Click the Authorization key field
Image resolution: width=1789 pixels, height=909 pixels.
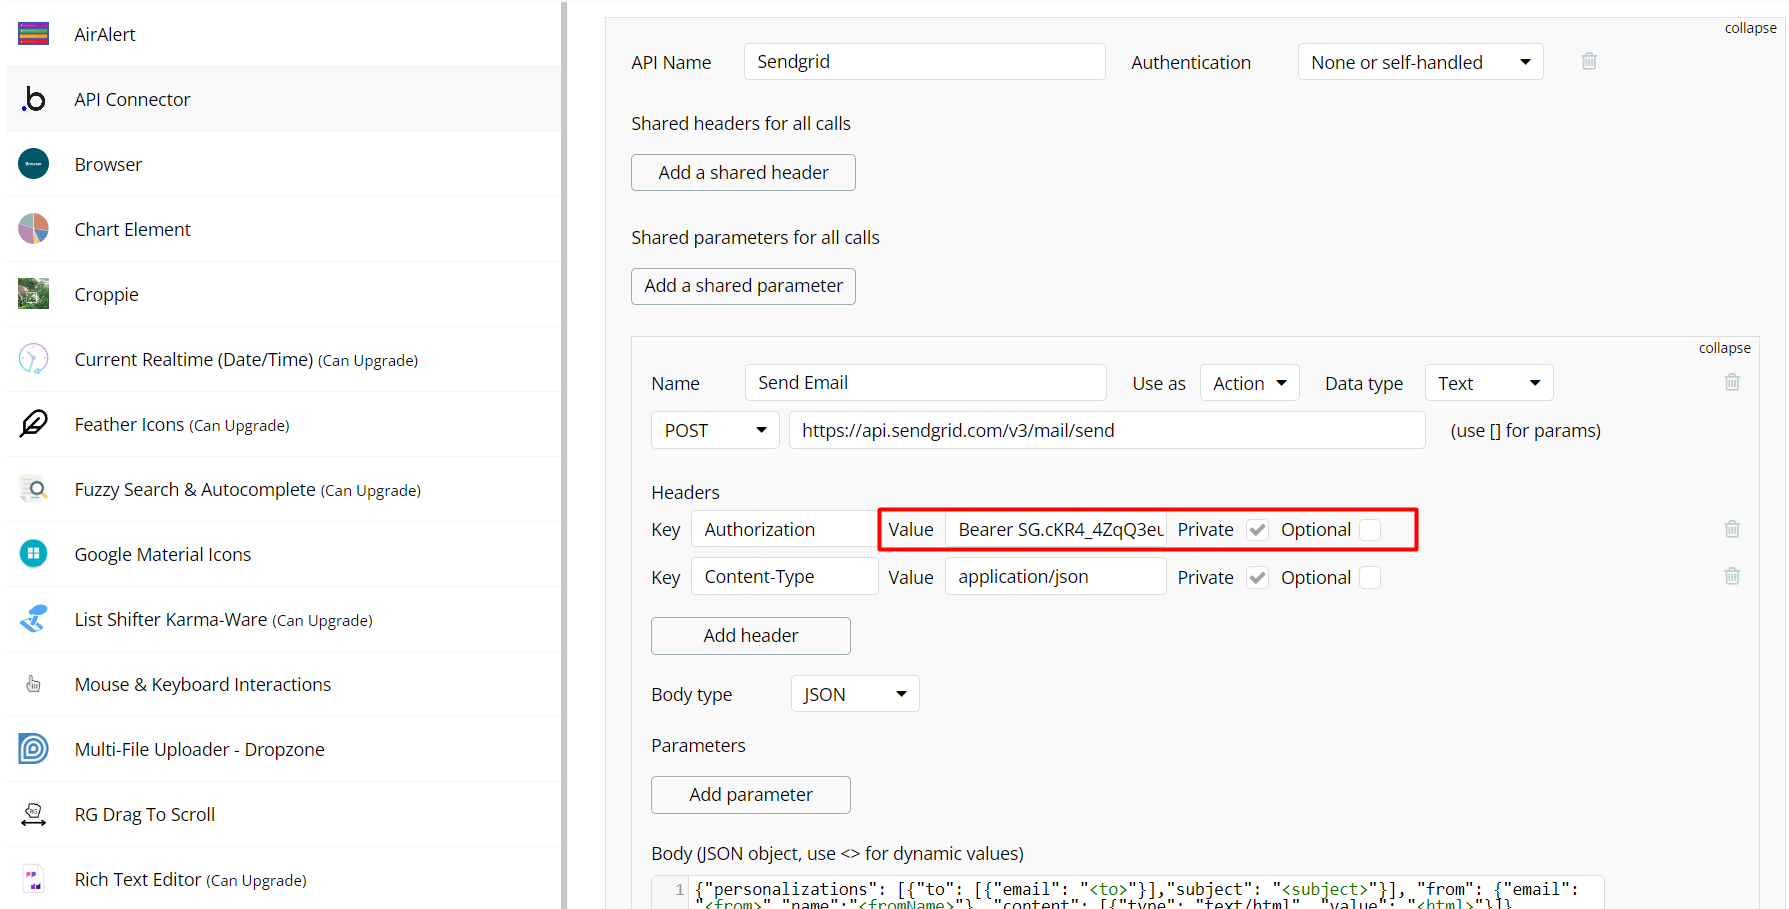(784, 529)
